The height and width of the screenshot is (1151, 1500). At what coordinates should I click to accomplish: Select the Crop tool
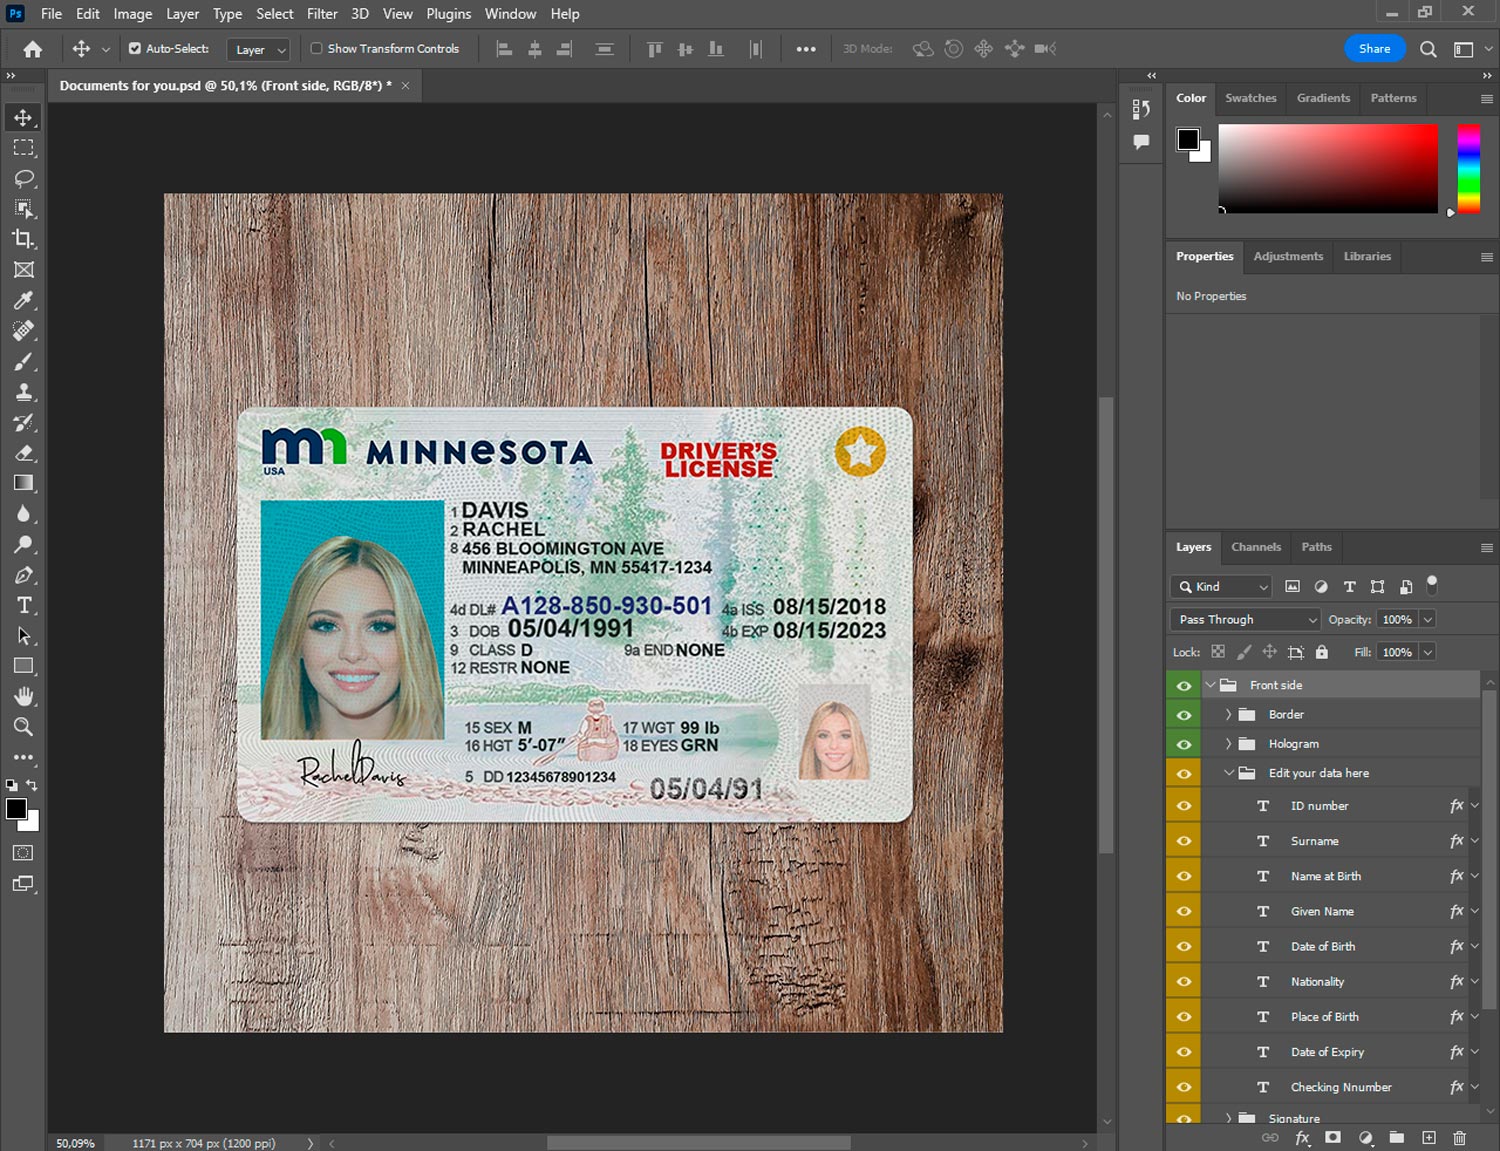pyautogui.click(x=24, y=239)
